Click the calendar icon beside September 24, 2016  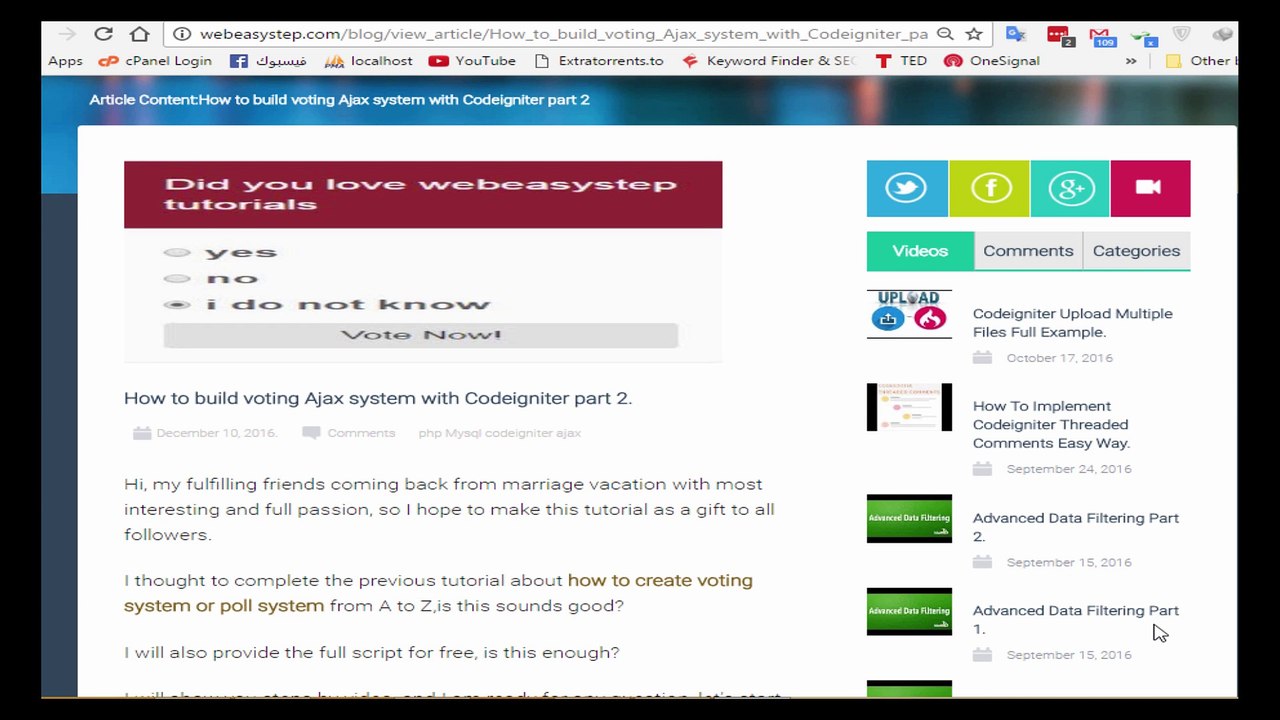pos(982,469)
